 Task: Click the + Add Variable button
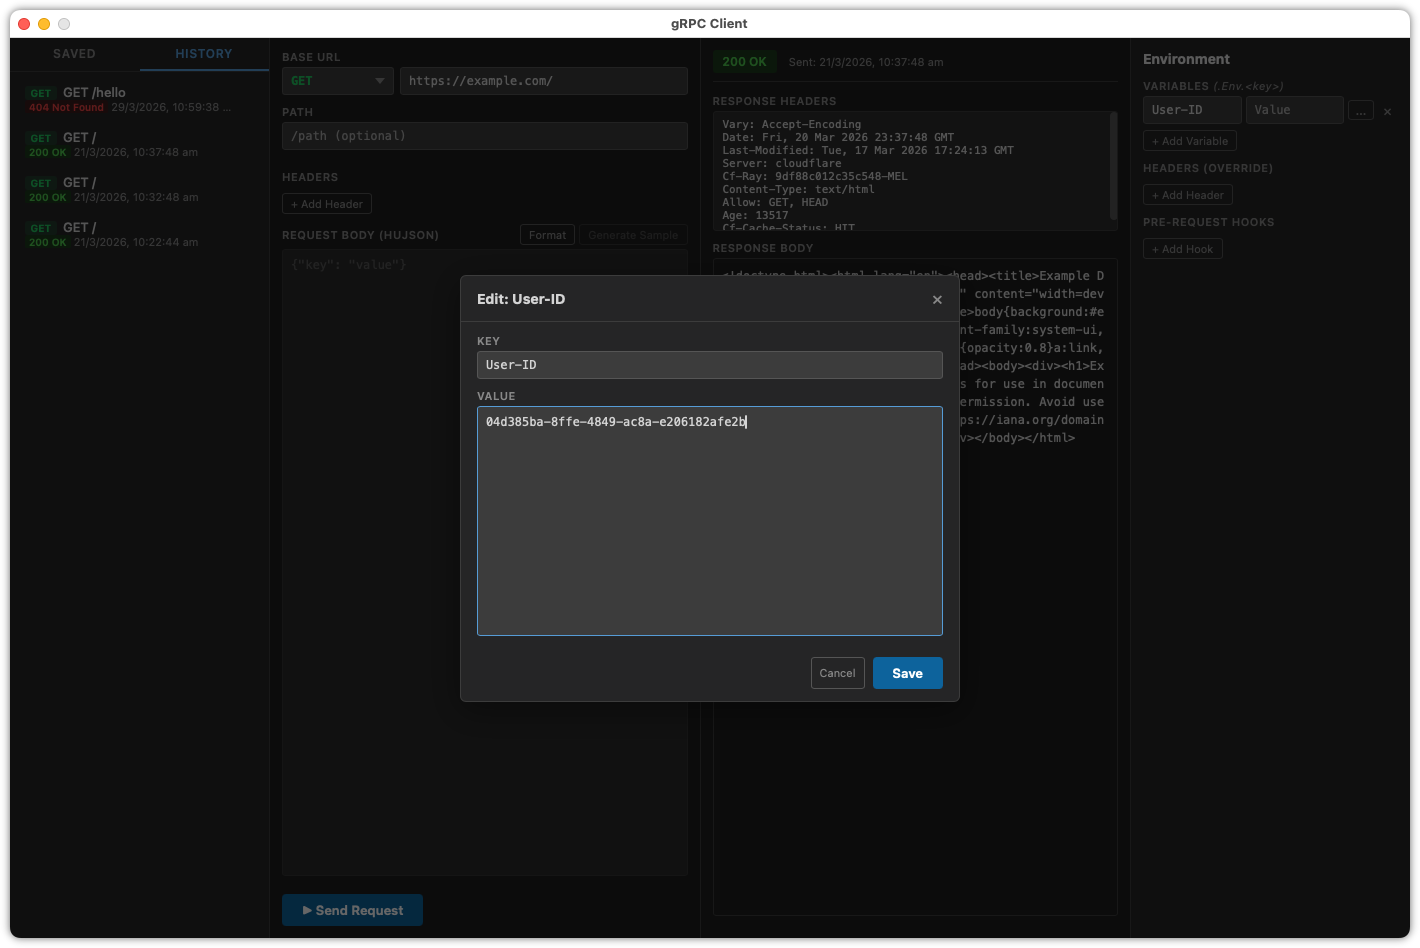click(x=1189, y=141)
